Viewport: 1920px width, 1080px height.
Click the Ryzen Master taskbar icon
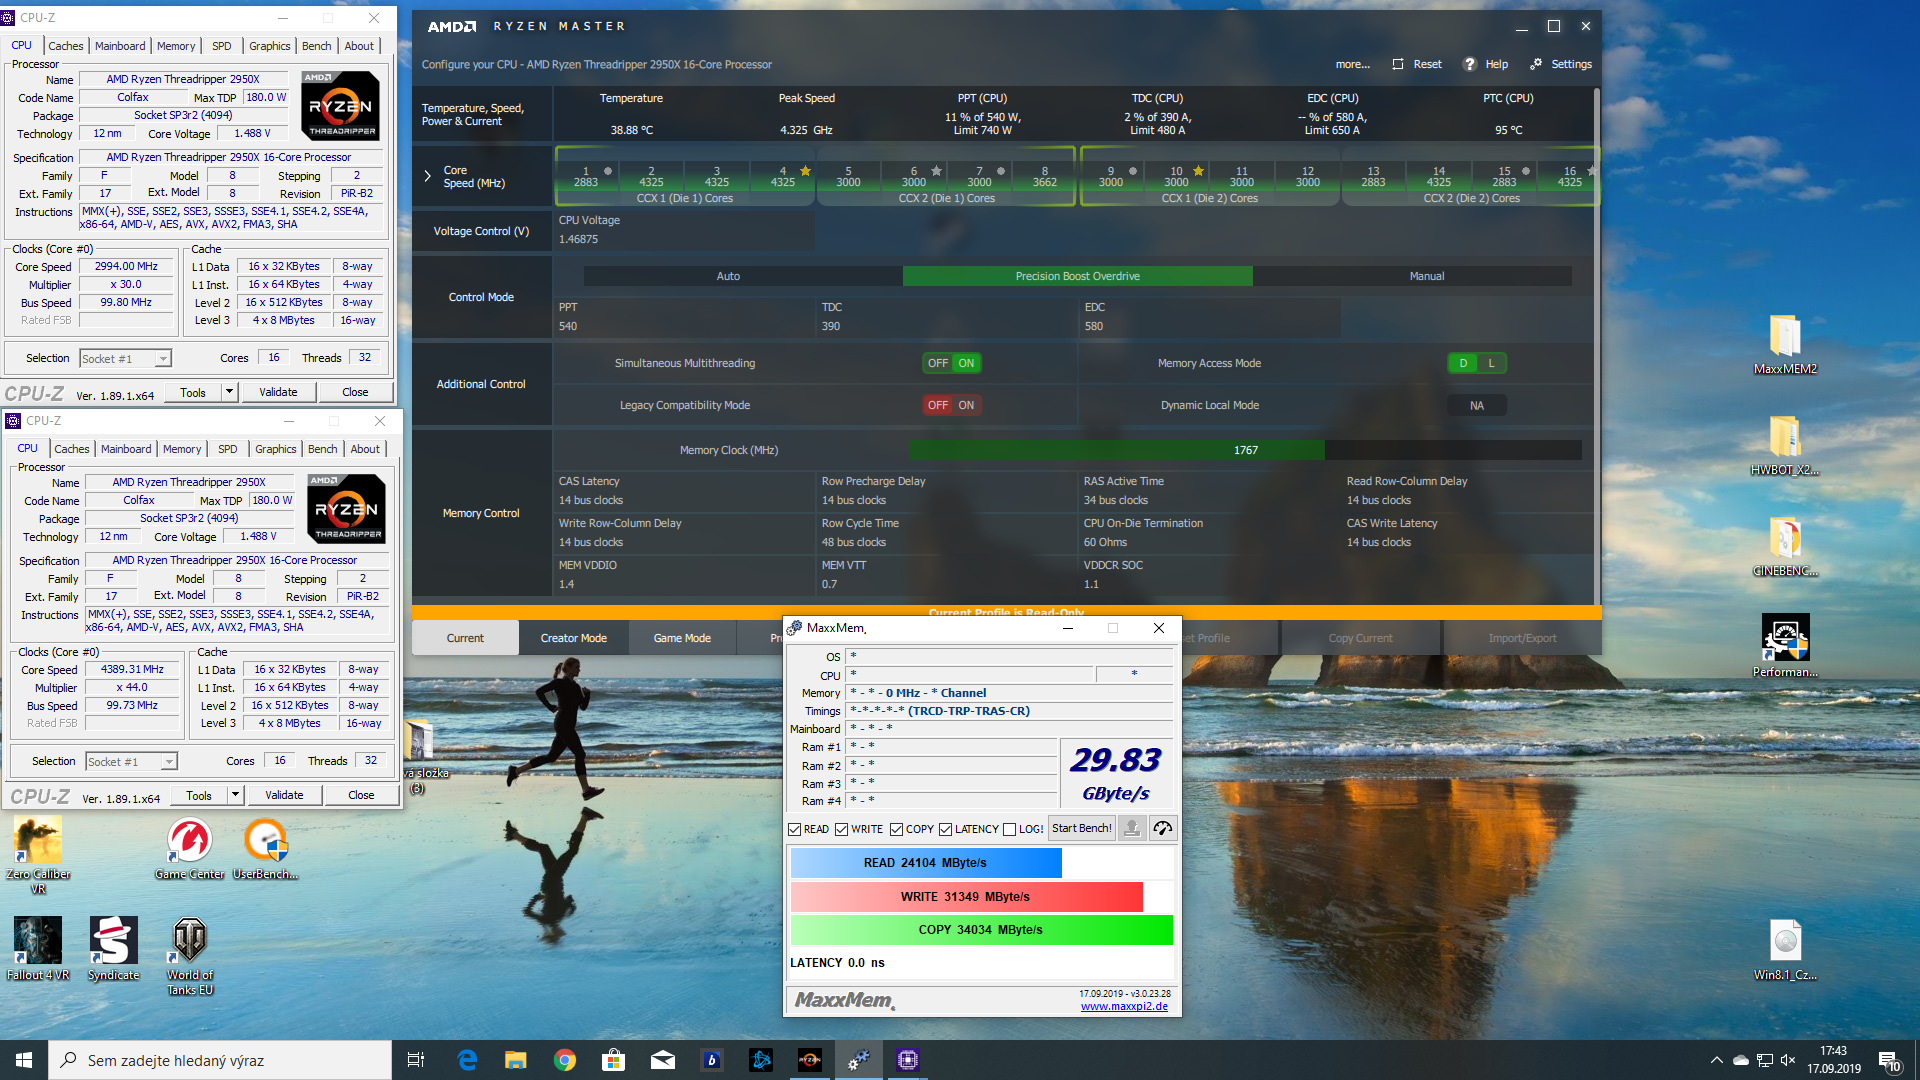coord(810,1060)
